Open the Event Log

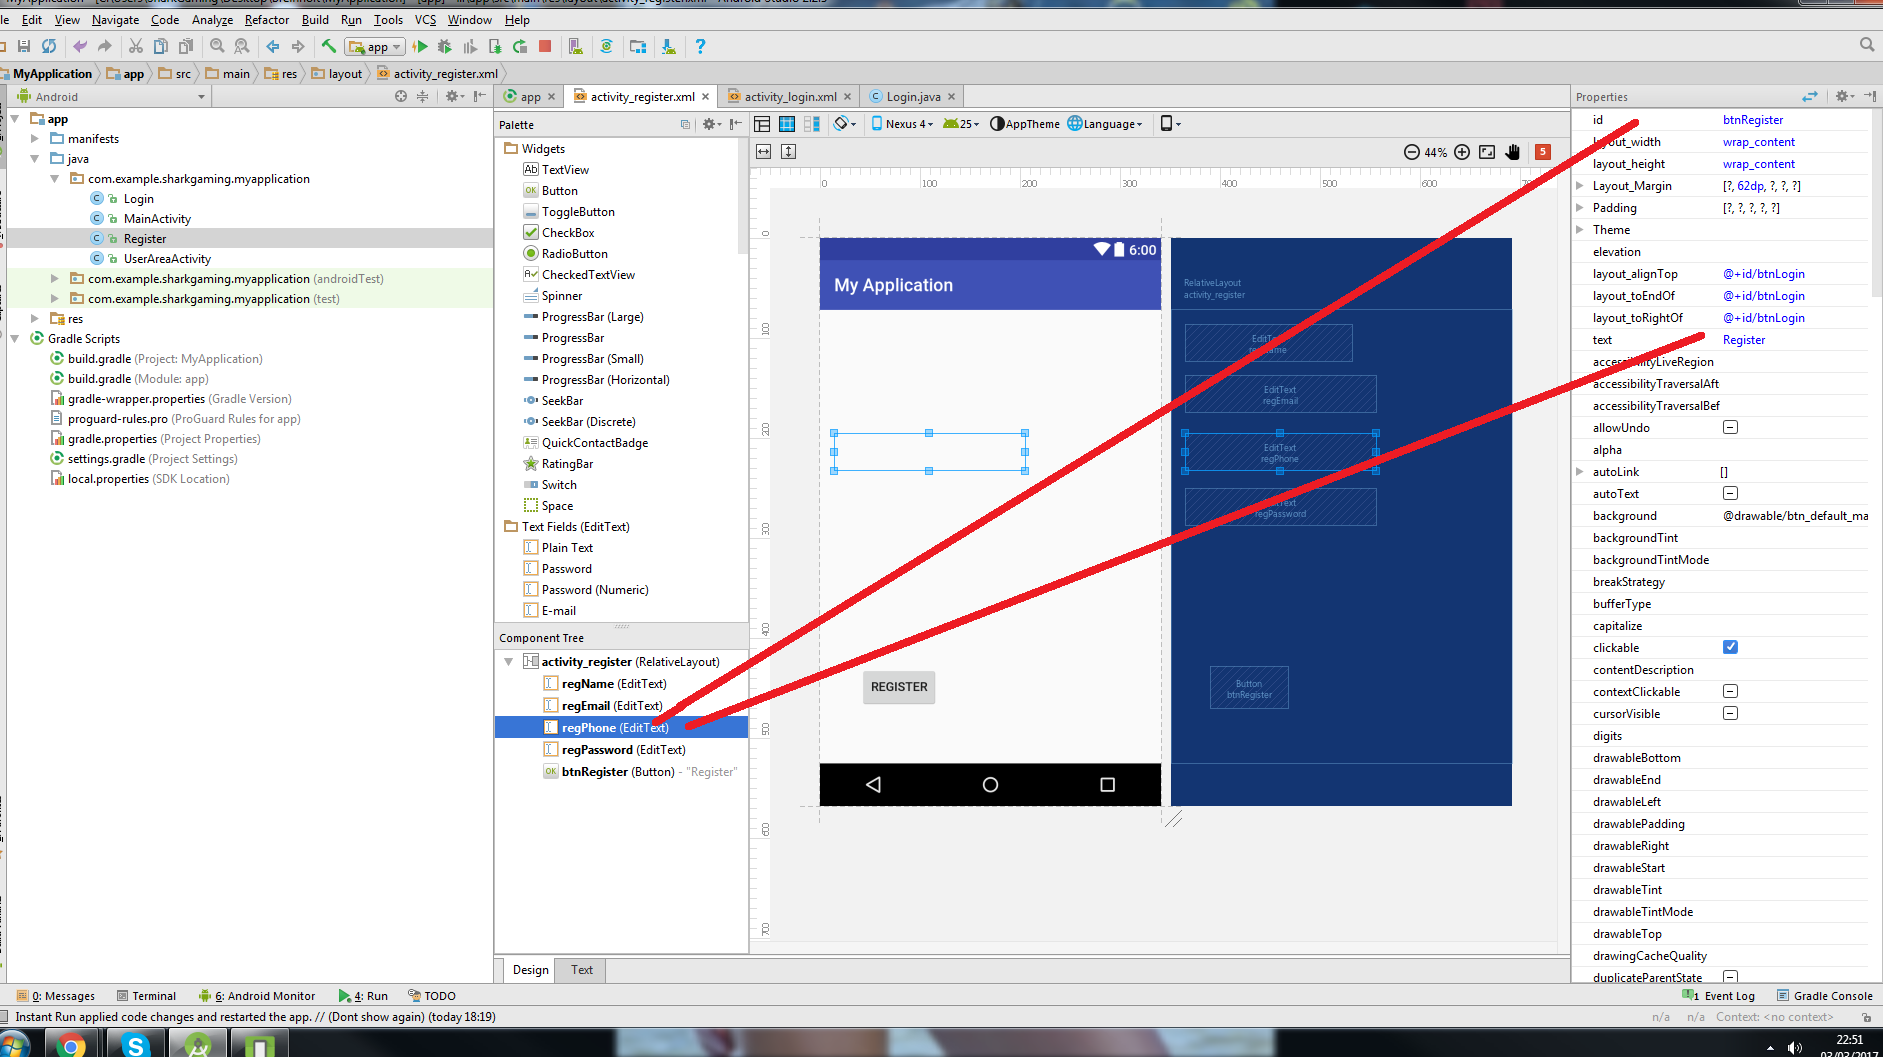(1720, 995)
